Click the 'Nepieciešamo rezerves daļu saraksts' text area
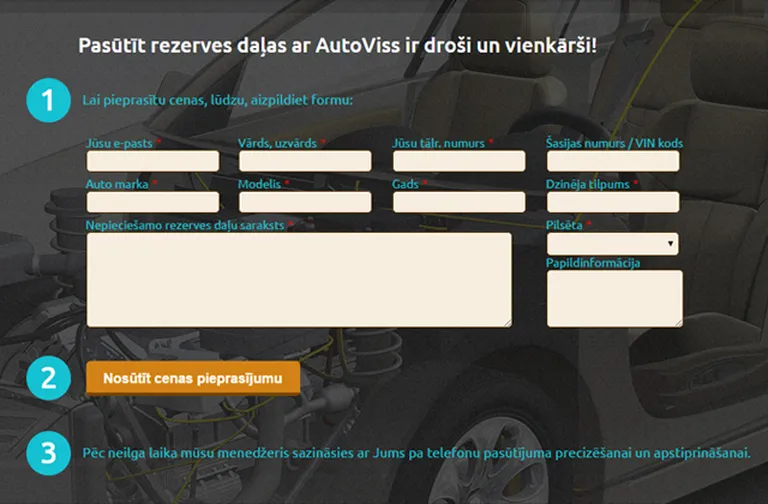The width and height of the screenshot is (768, 504). click(299, 280)
